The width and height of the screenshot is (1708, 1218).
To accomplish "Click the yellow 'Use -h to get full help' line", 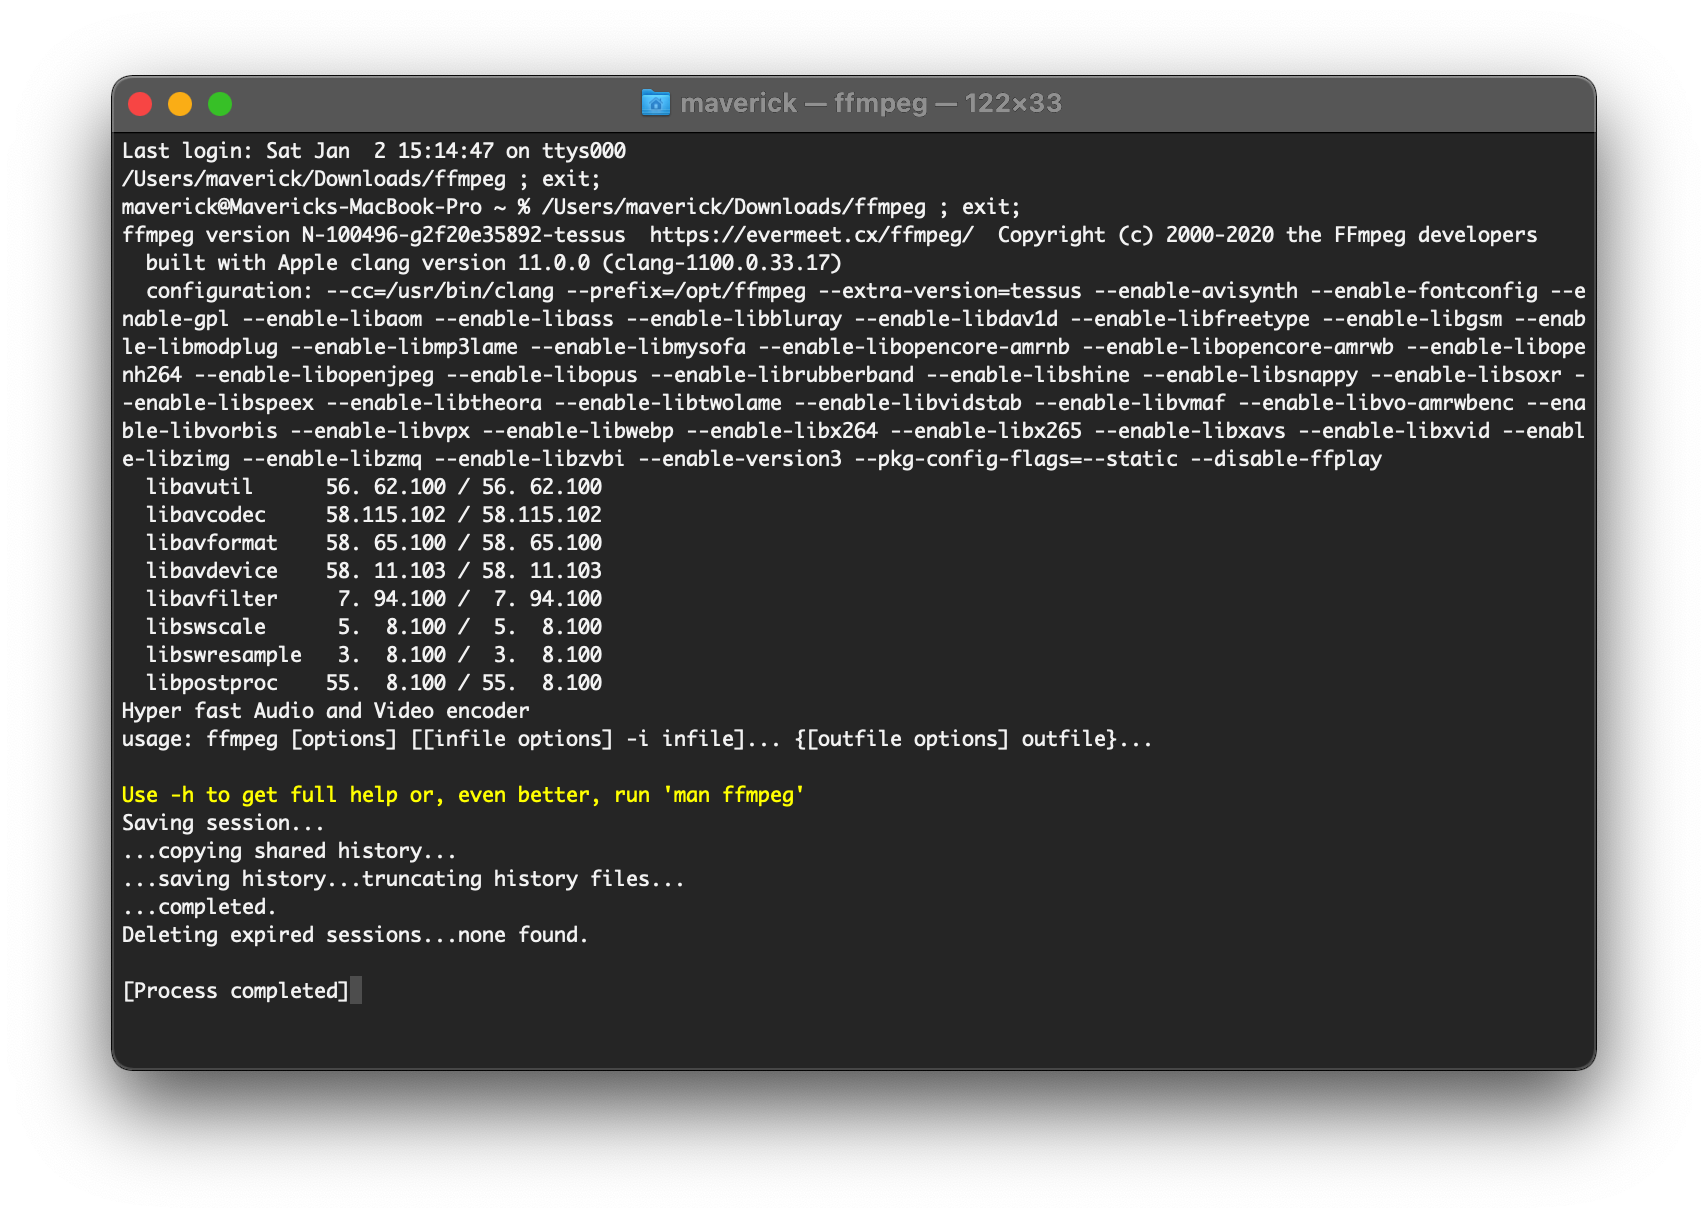I will tap(464, 795).
